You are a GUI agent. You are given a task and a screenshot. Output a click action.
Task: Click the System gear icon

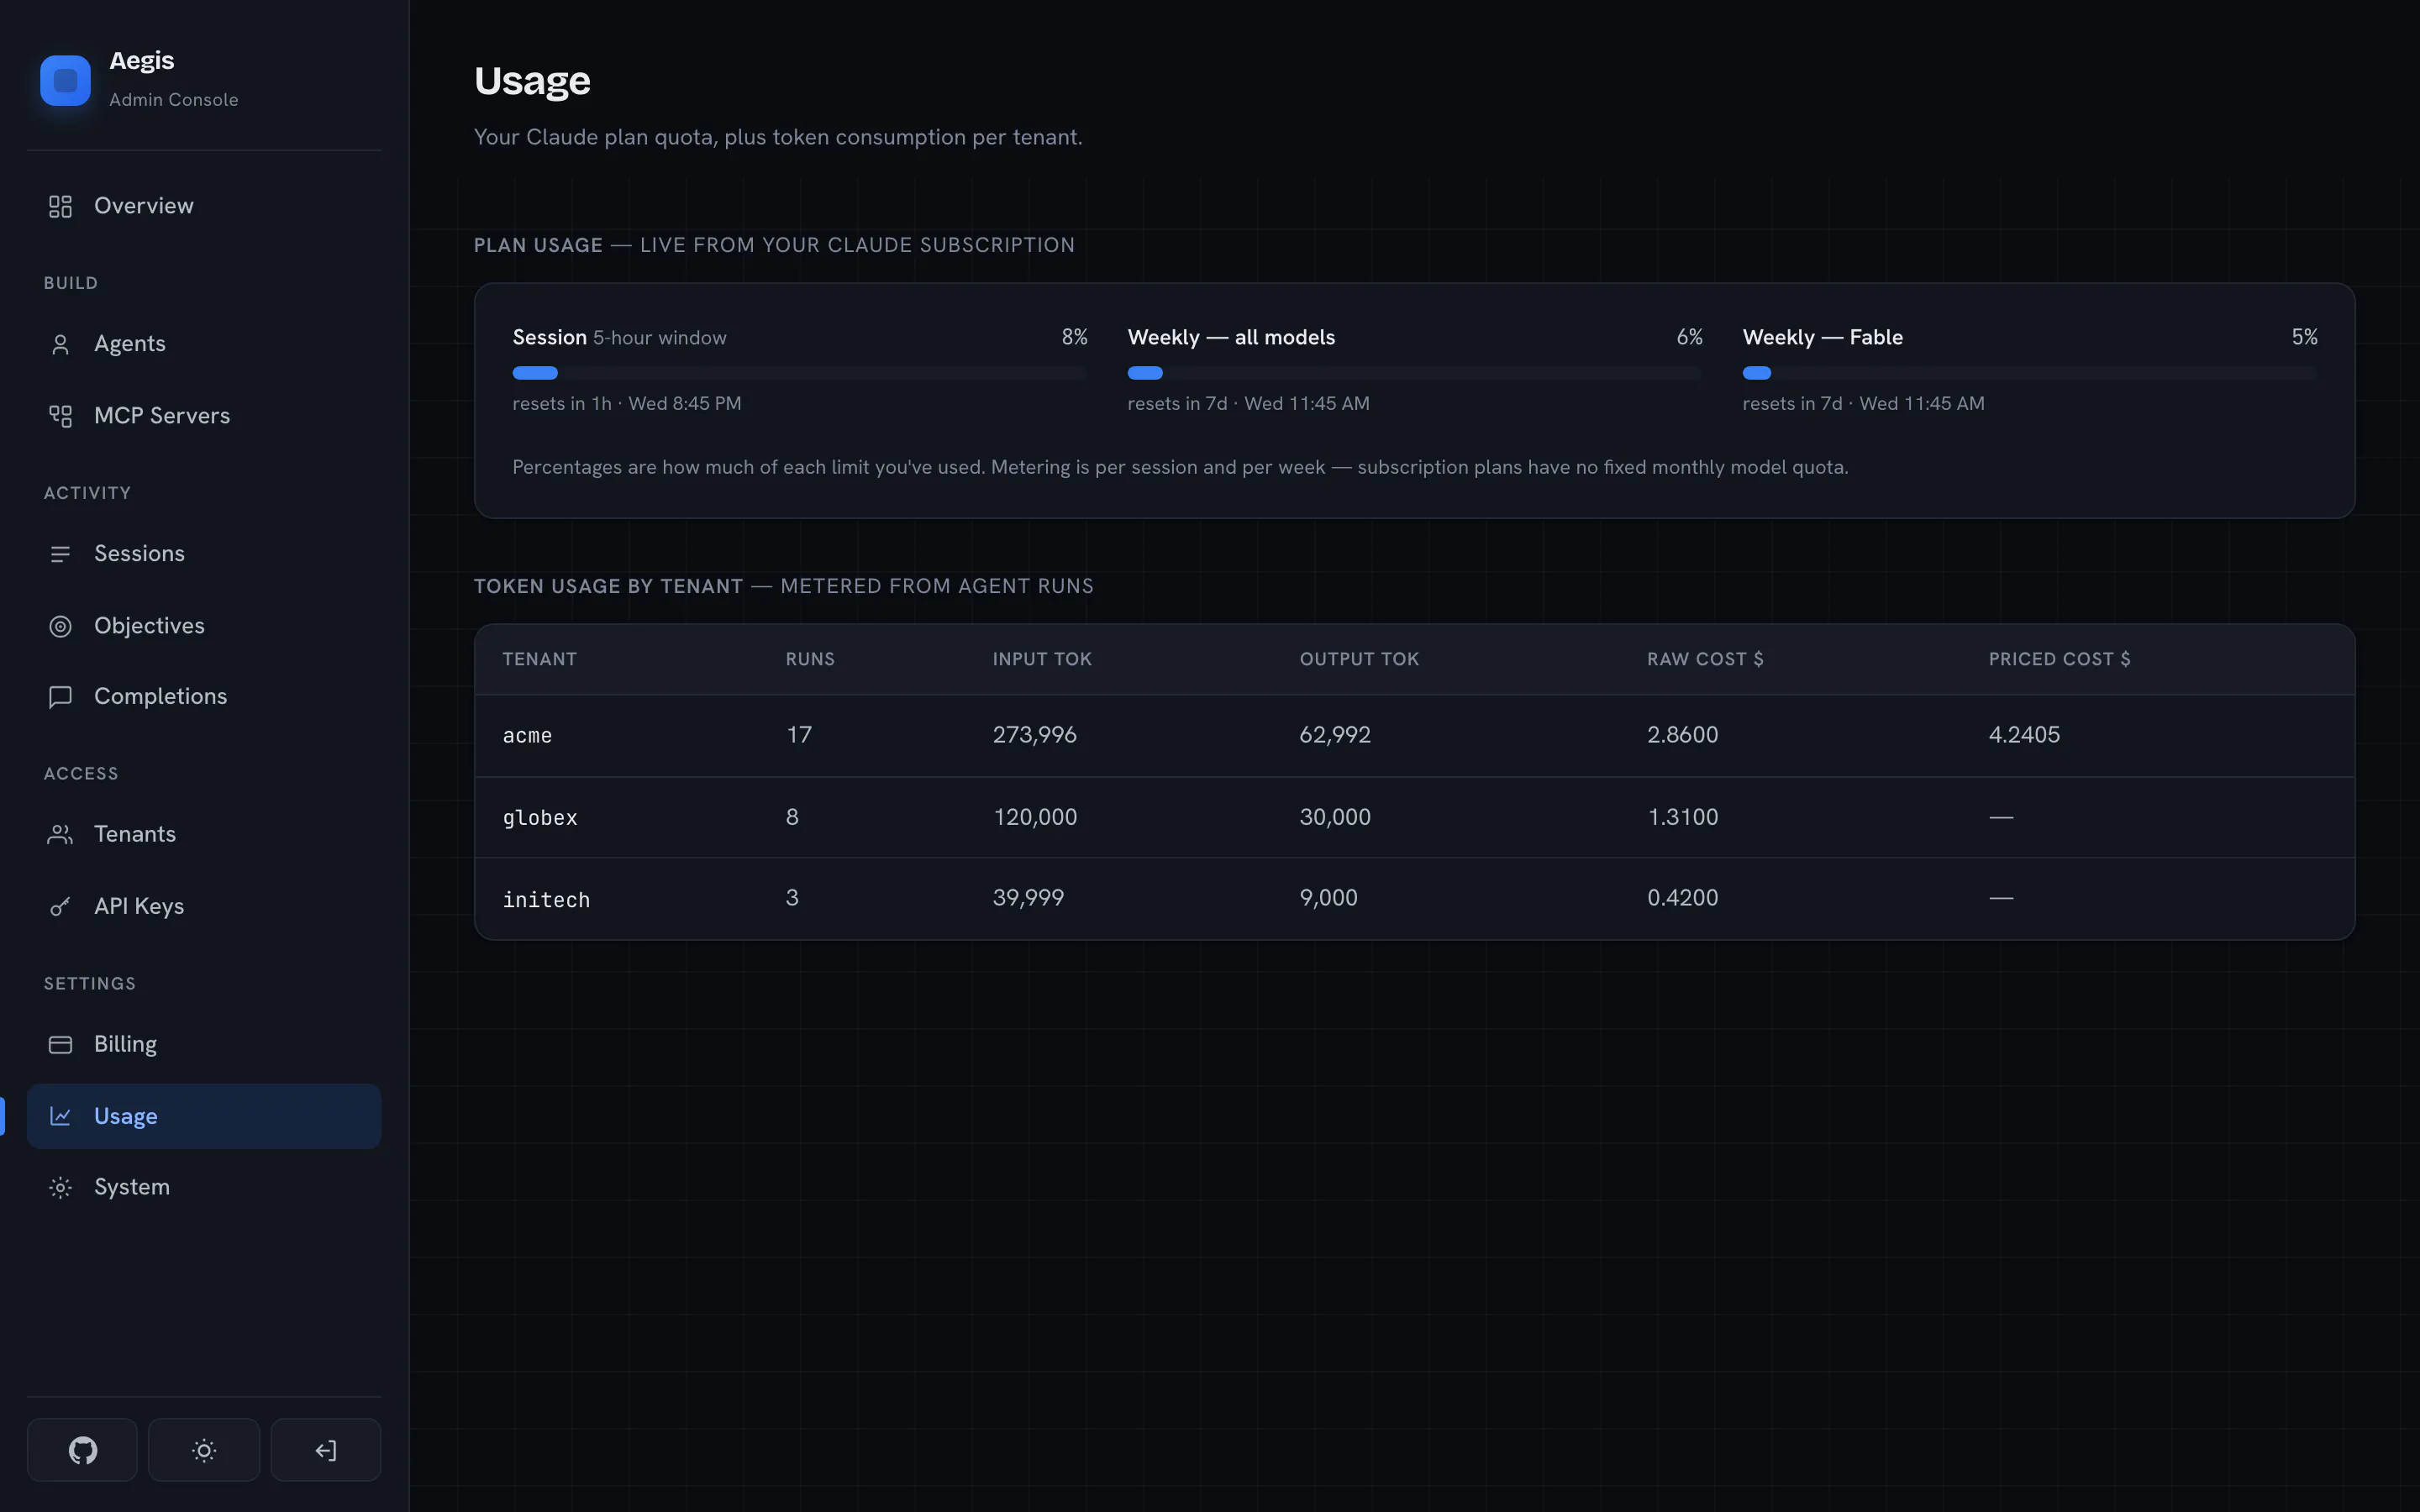(x=60, y=1188)
